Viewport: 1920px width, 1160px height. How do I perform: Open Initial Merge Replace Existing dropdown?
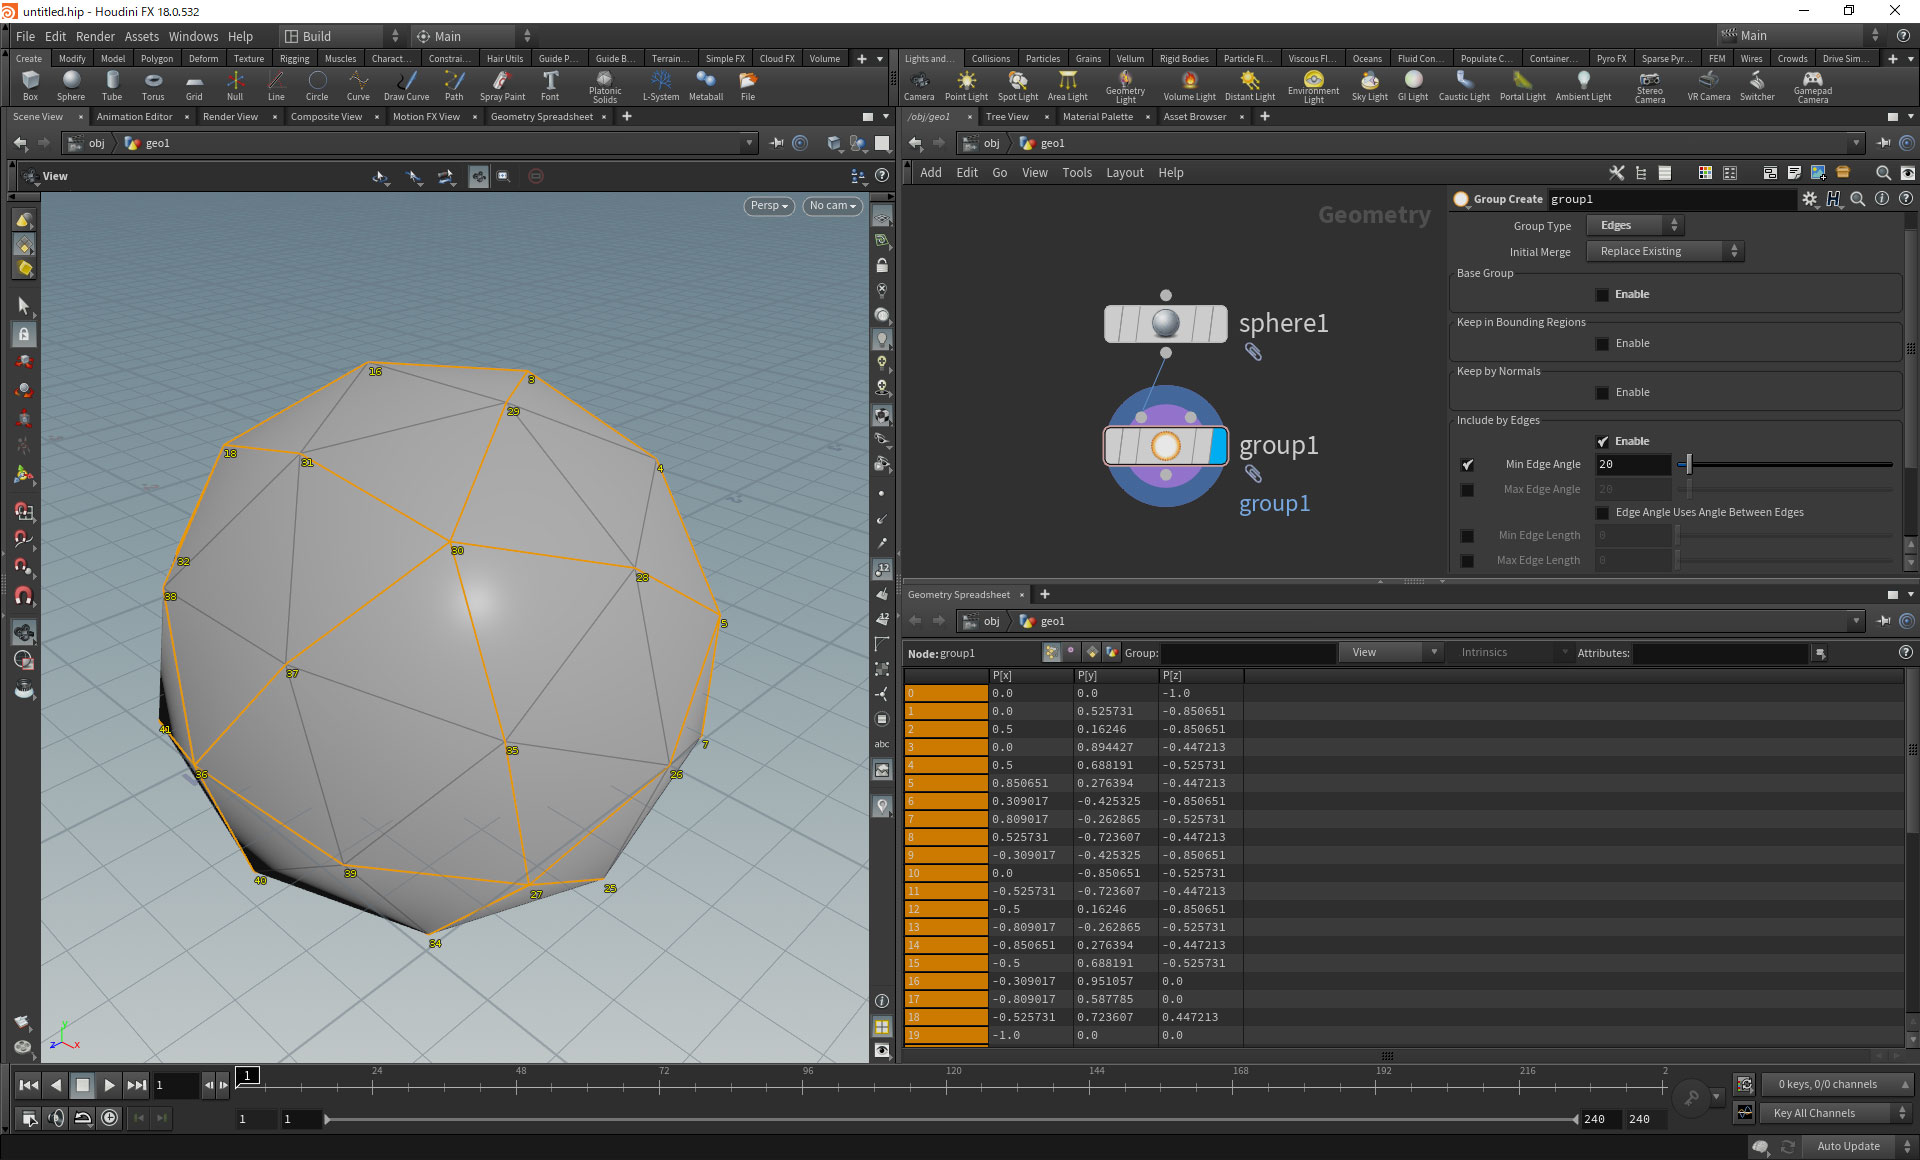1665,252
